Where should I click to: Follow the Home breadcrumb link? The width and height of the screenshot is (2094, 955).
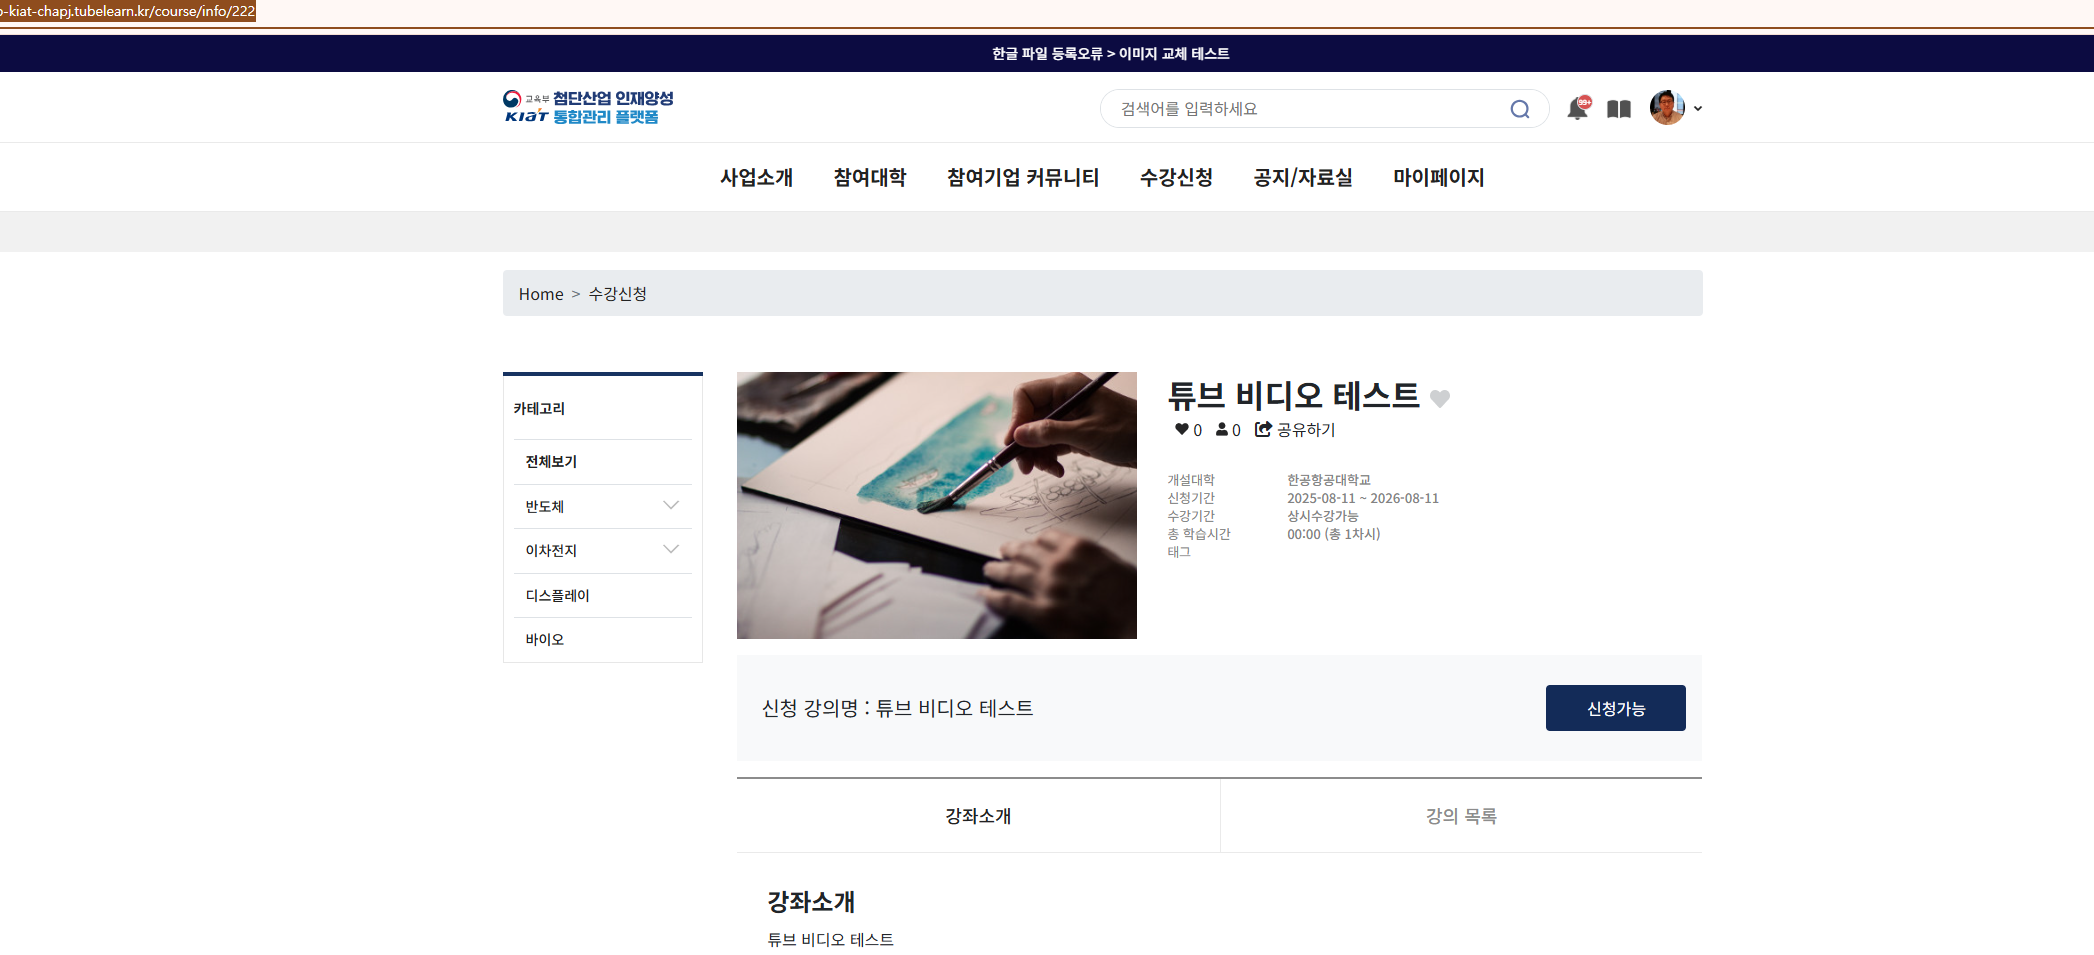[x=540, y=293]
